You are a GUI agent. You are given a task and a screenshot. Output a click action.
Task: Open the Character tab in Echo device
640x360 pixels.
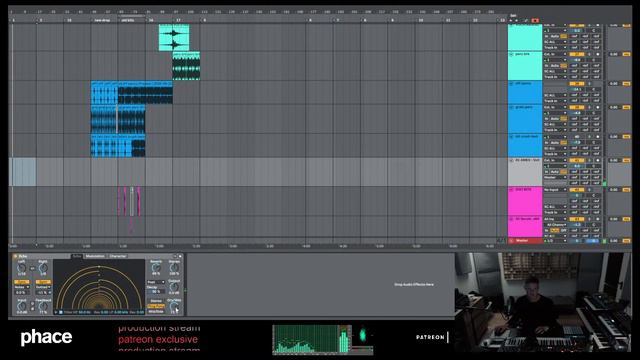118,256
